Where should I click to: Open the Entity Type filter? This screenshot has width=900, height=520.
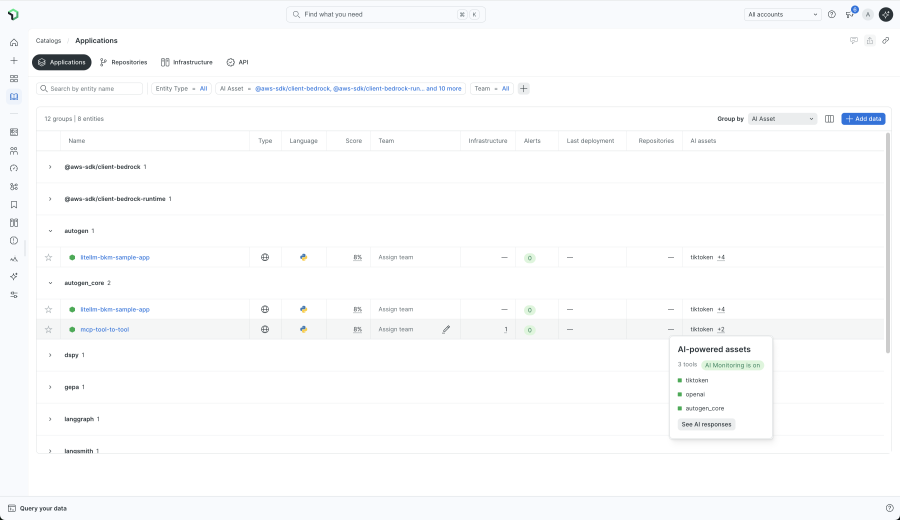pyautogui.click(x=181, y=88)
